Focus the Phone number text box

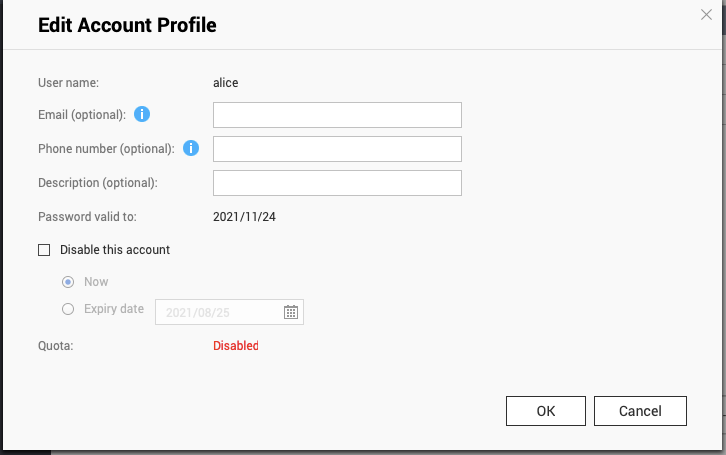point(337,149)
